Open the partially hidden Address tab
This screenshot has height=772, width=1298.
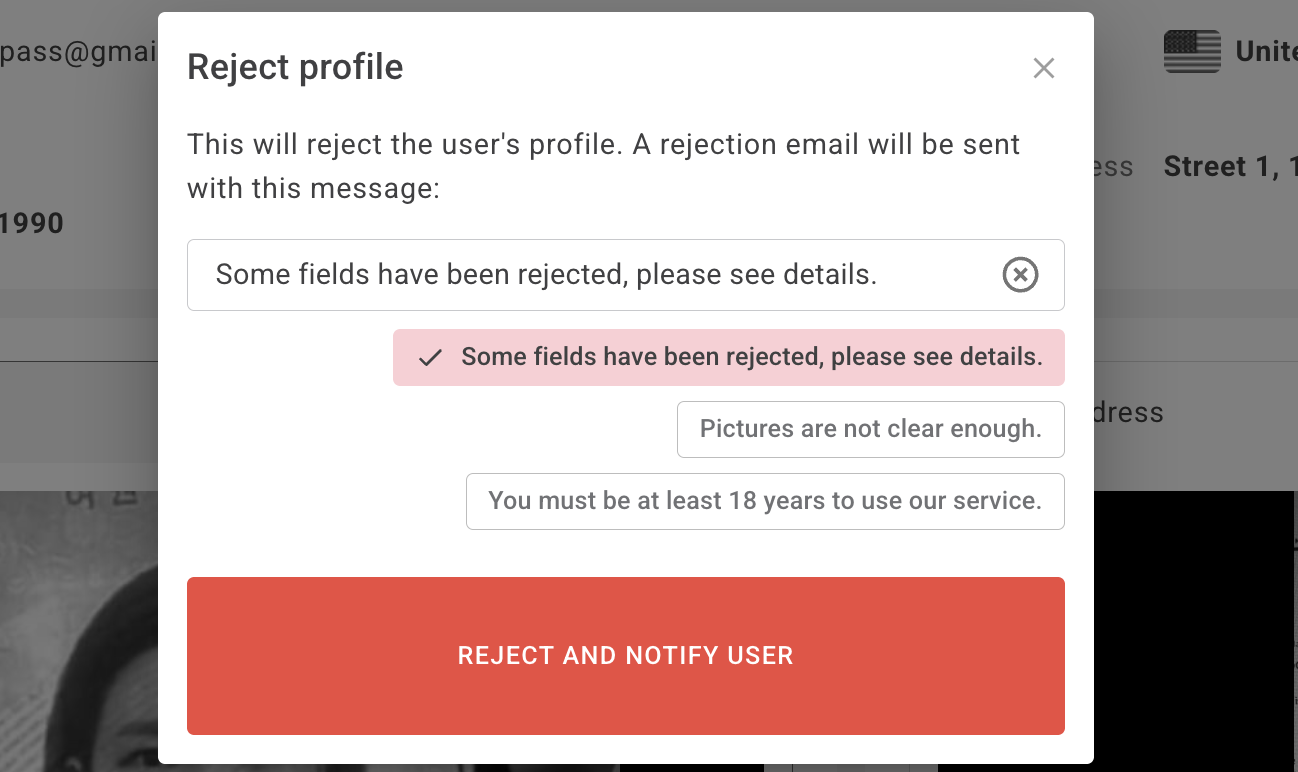pyautogui.click(x=1128, y=412)
